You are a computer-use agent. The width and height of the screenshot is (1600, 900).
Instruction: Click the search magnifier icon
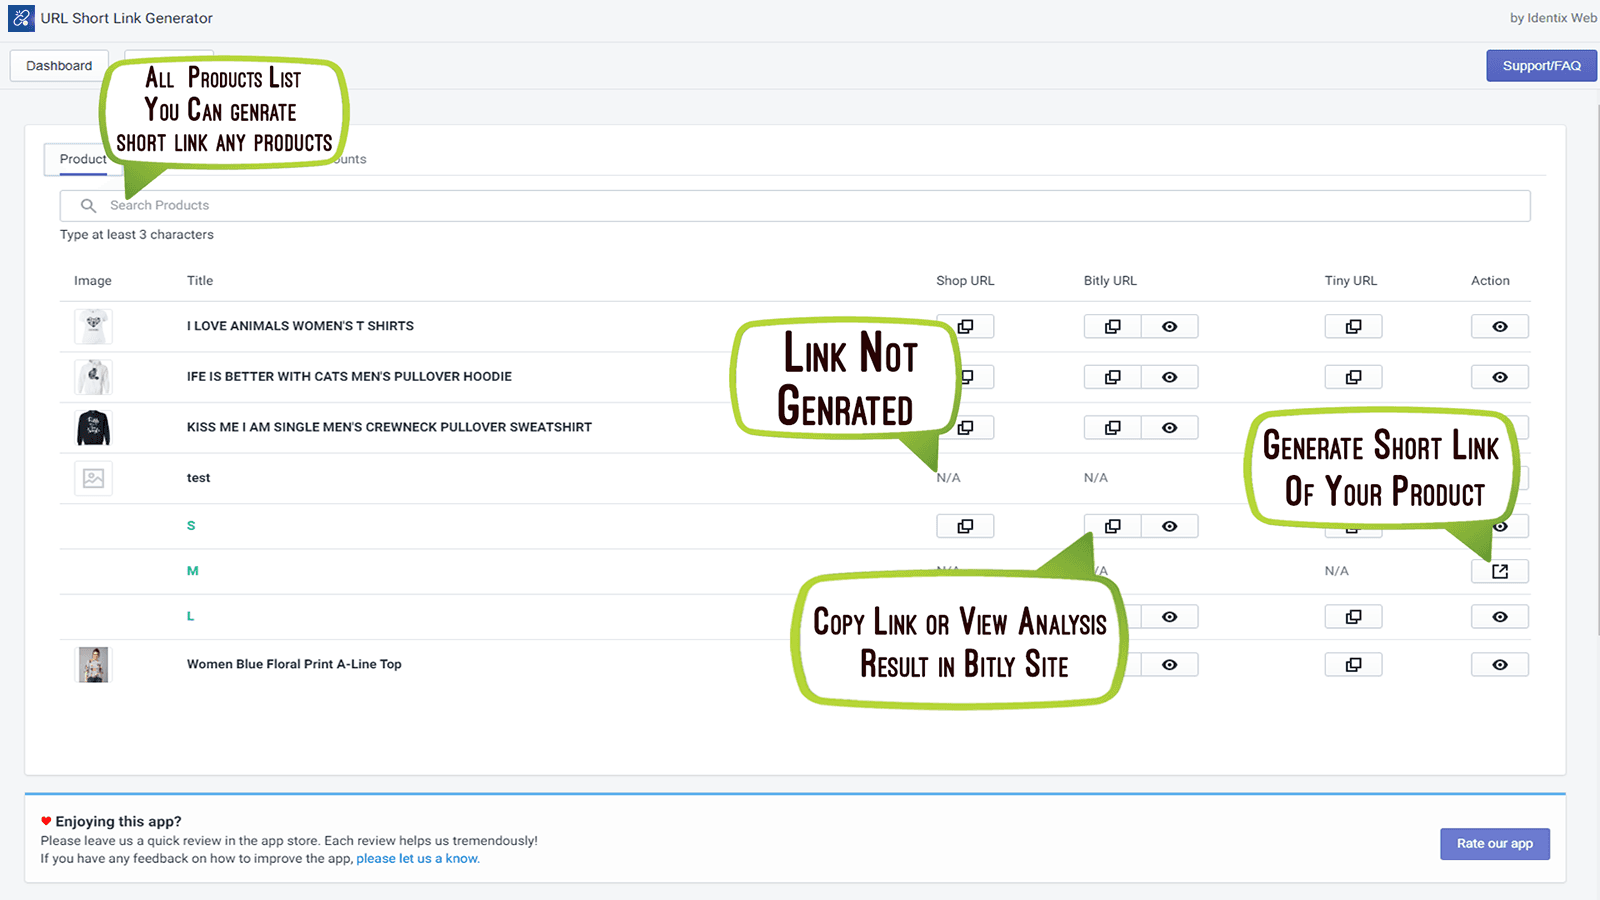(88, 205)
